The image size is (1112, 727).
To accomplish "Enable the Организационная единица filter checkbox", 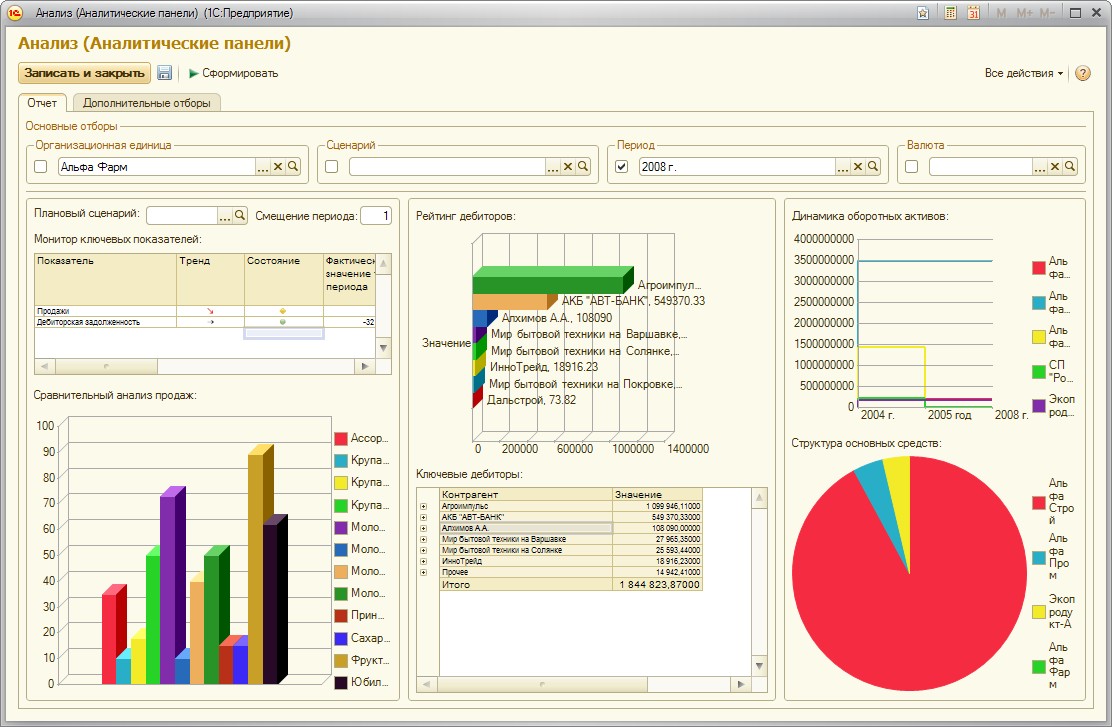I will tap(40, 167).
